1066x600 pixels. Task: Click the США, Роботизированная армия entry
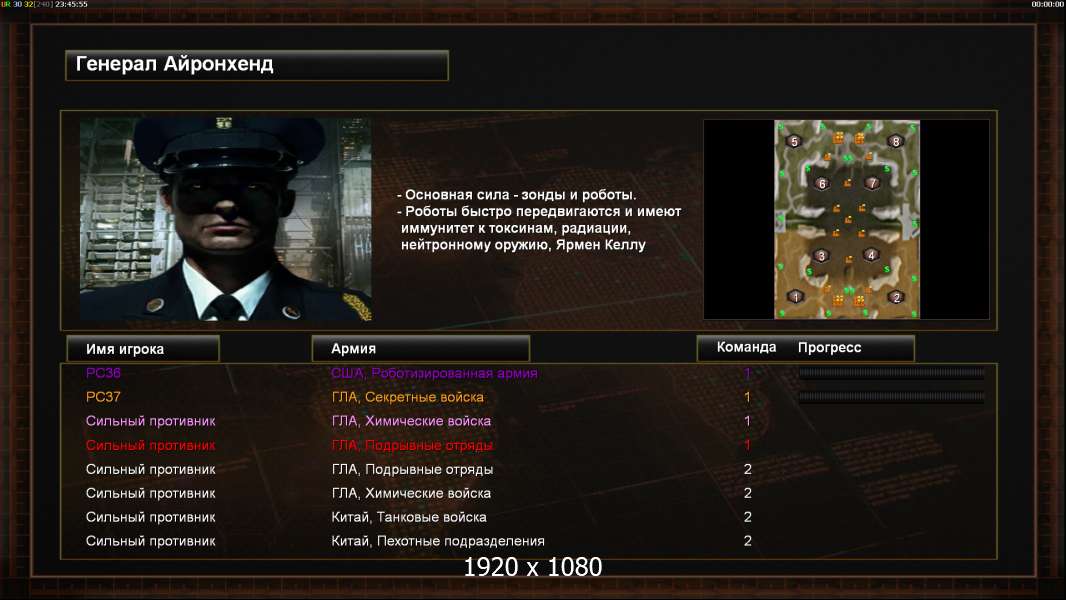[434, 373]
